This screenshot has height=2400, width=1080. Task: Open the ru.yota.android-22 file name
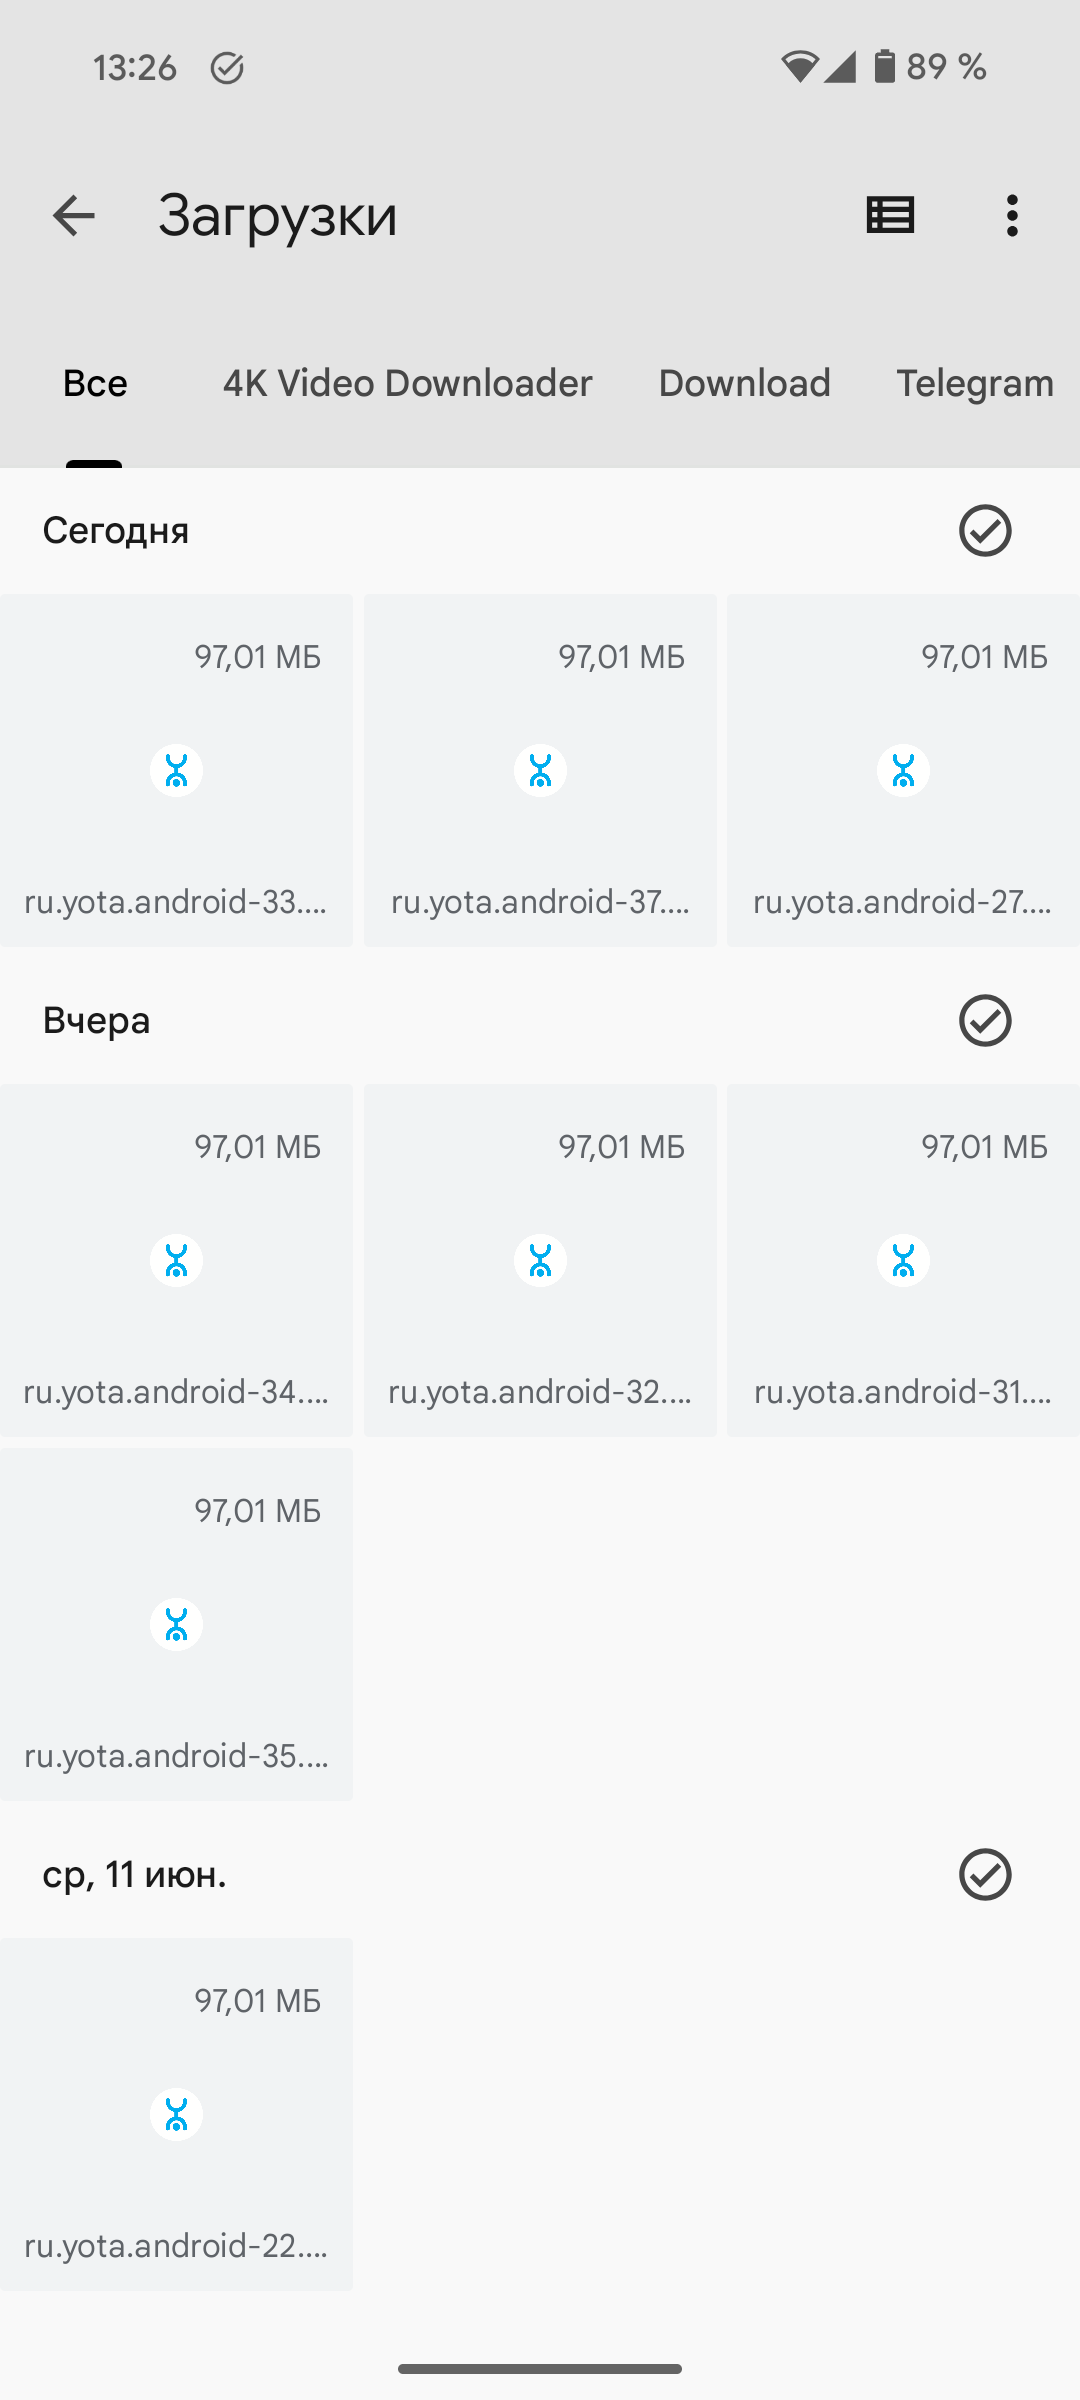click(x=177, y=2246)
